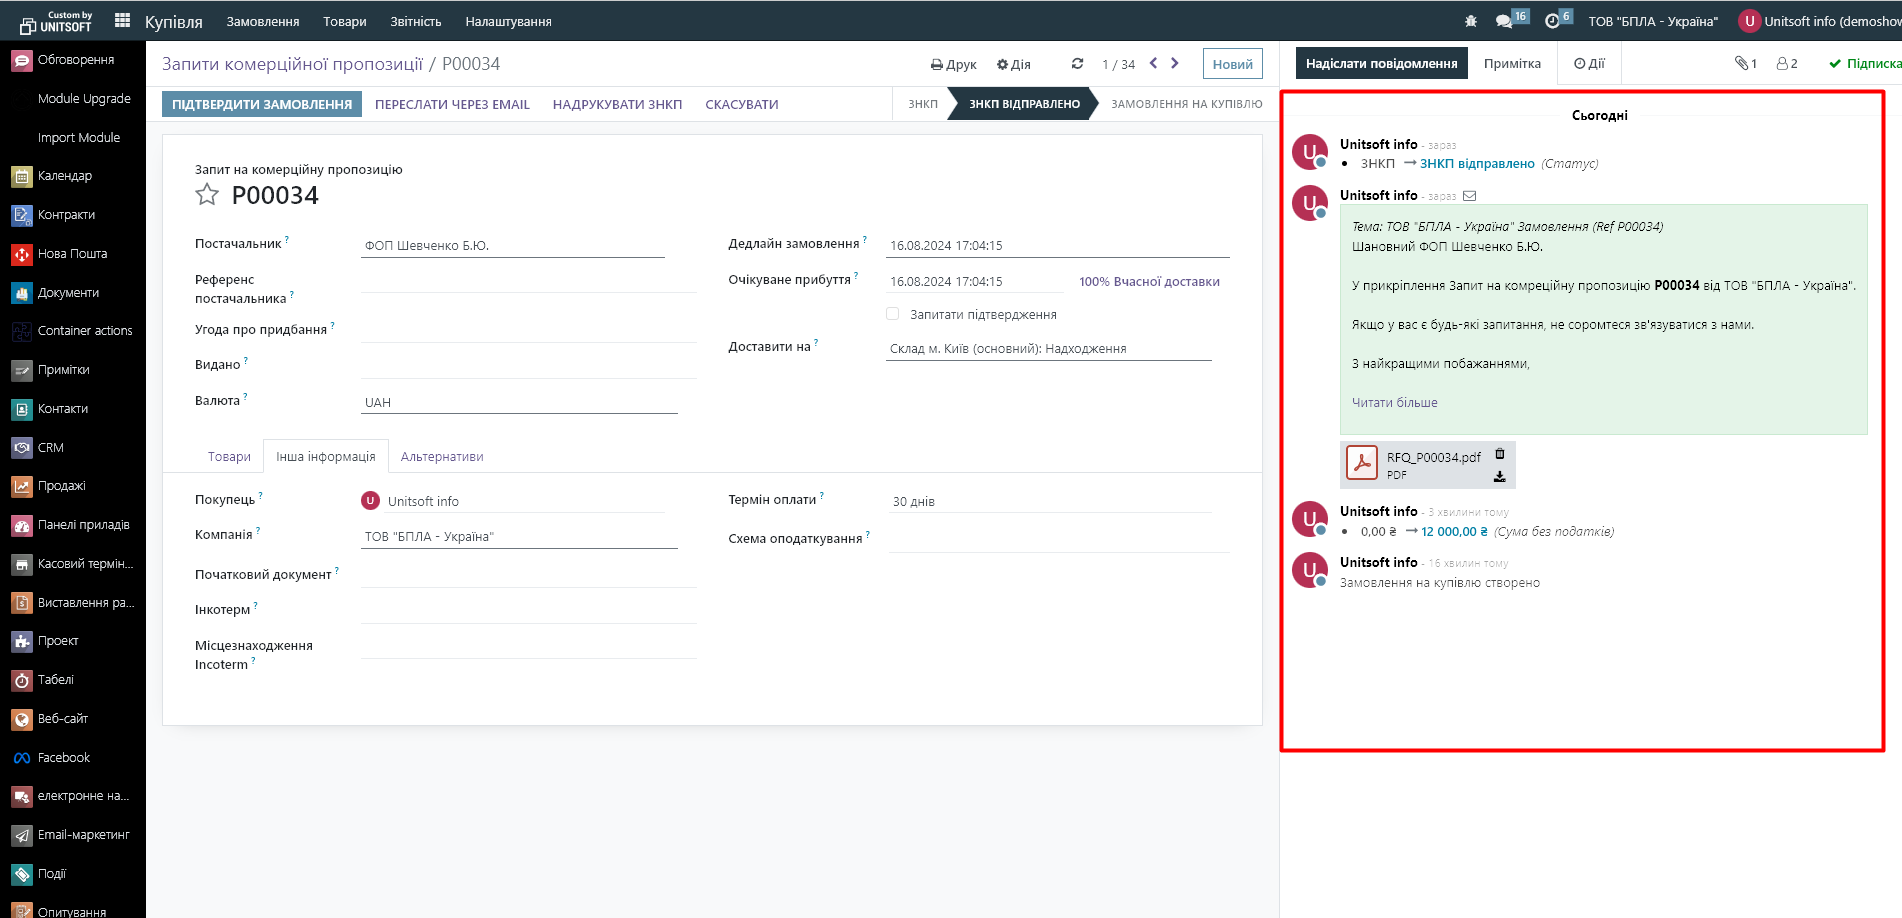Download the RFQ_P00034.pdf attachment
Image resolution: width=1902 pixels, height=918 pixels.
coord(1499,477)
